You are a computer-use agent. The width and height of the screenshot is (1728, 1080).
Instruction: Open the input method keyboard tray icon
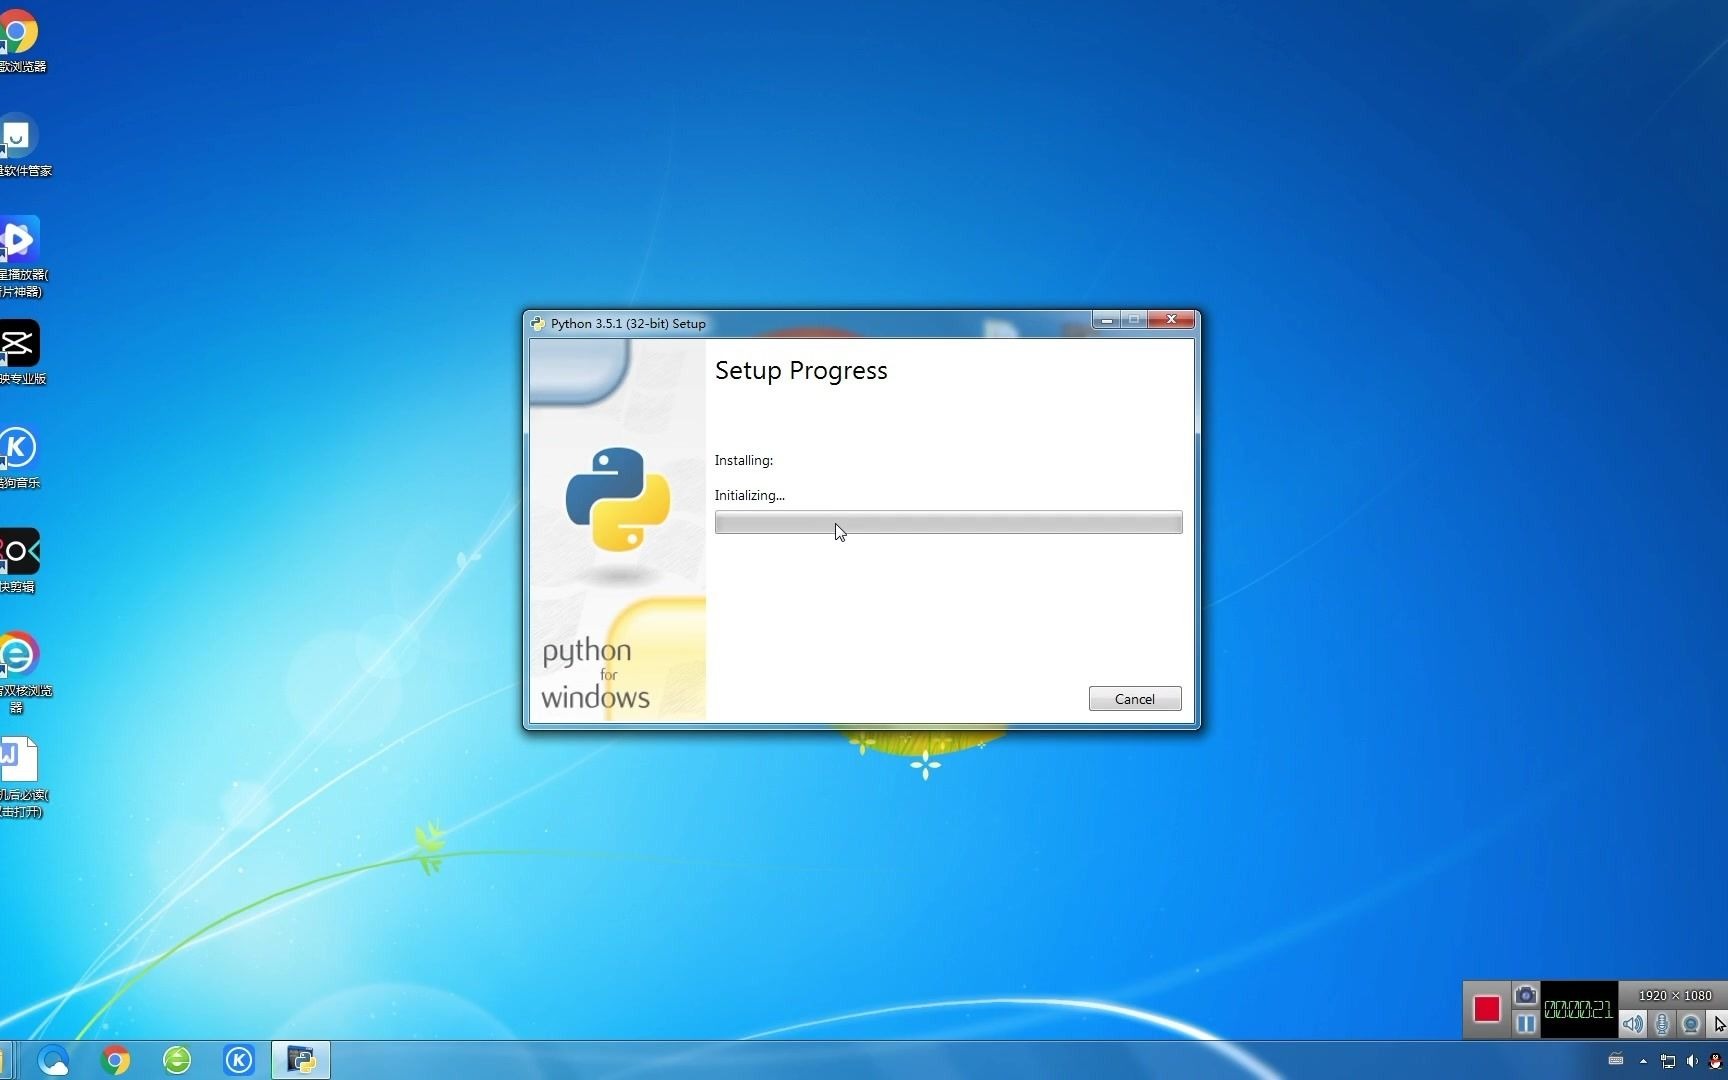(1616, 1059)
